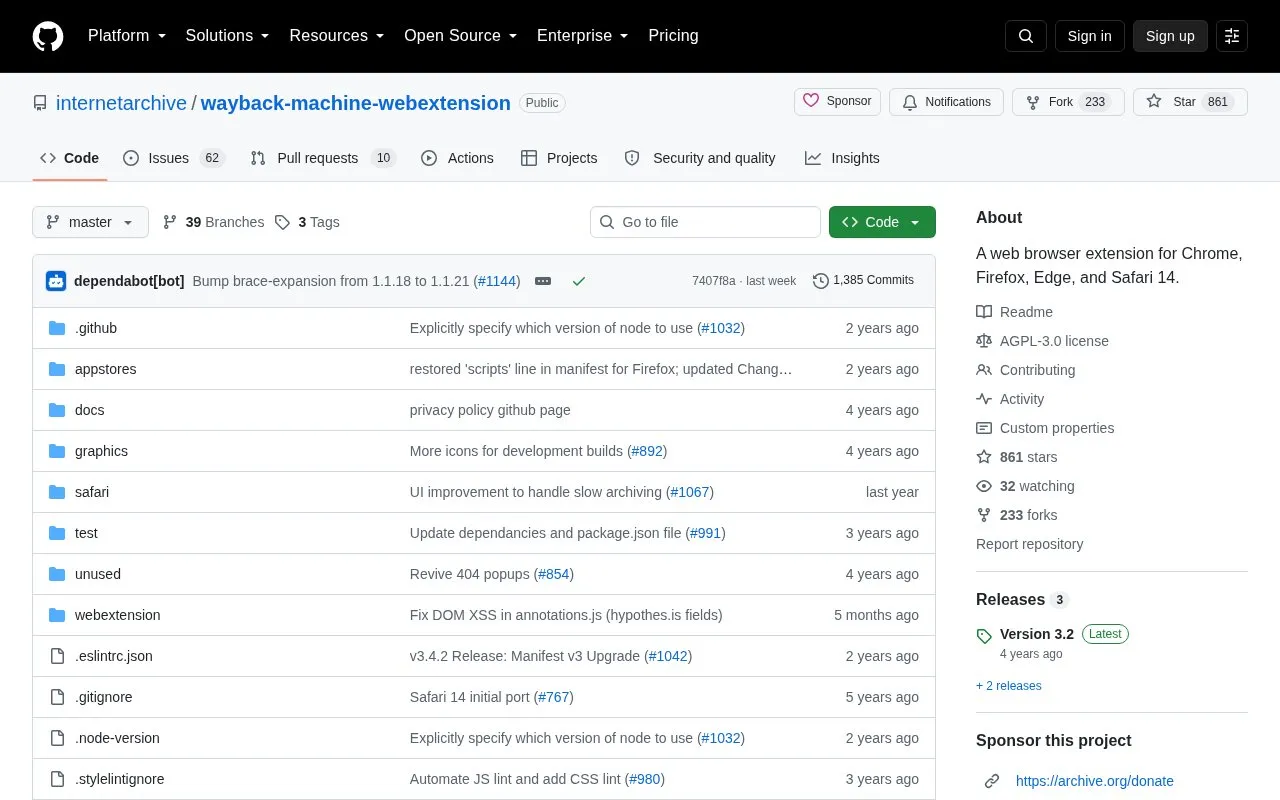Viewport: 1280px width, 800px height.
Task: Open the internetarchive owner link
Action: (x=121, y=103)
